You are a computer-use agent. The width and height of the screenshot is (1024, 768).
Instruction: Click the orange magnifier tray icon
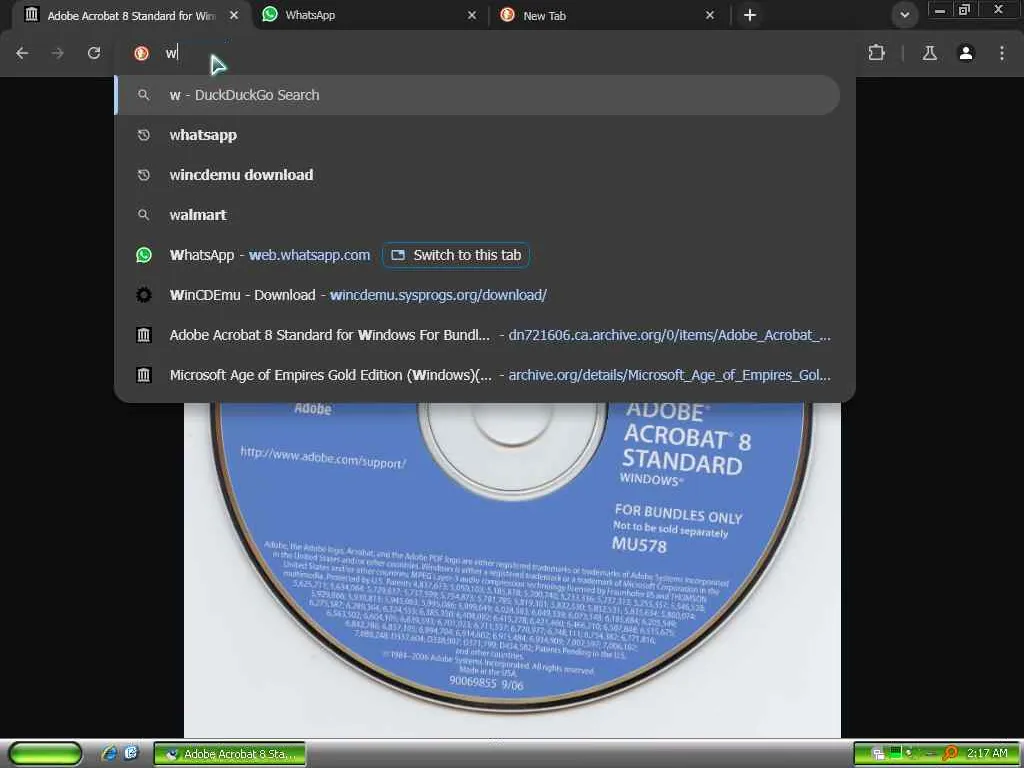click(950, 754)
